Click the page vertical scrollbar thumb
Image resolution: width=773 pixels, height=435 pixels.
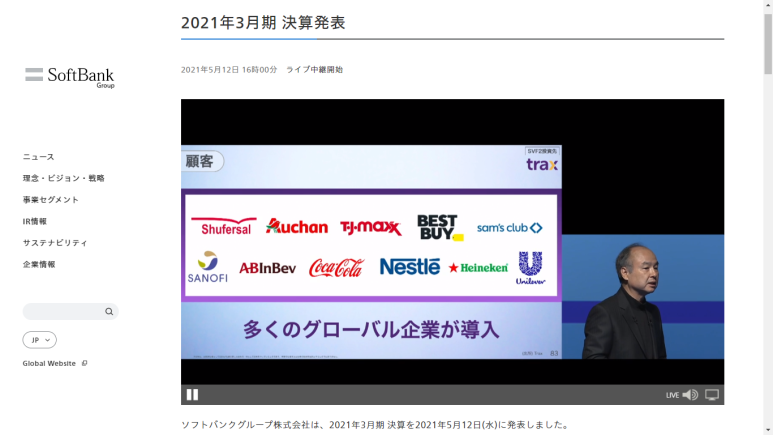[768, 43]
